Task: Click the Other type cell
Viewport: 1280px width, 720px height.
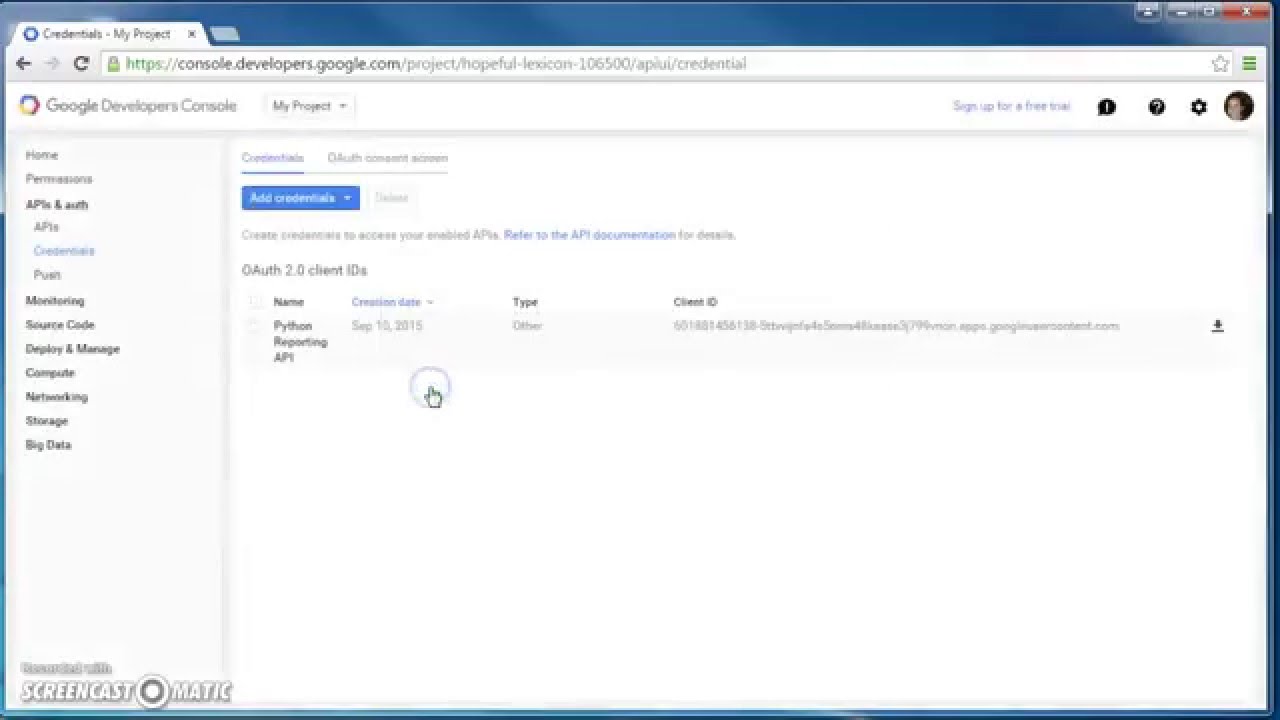Action: coord(527,326)
